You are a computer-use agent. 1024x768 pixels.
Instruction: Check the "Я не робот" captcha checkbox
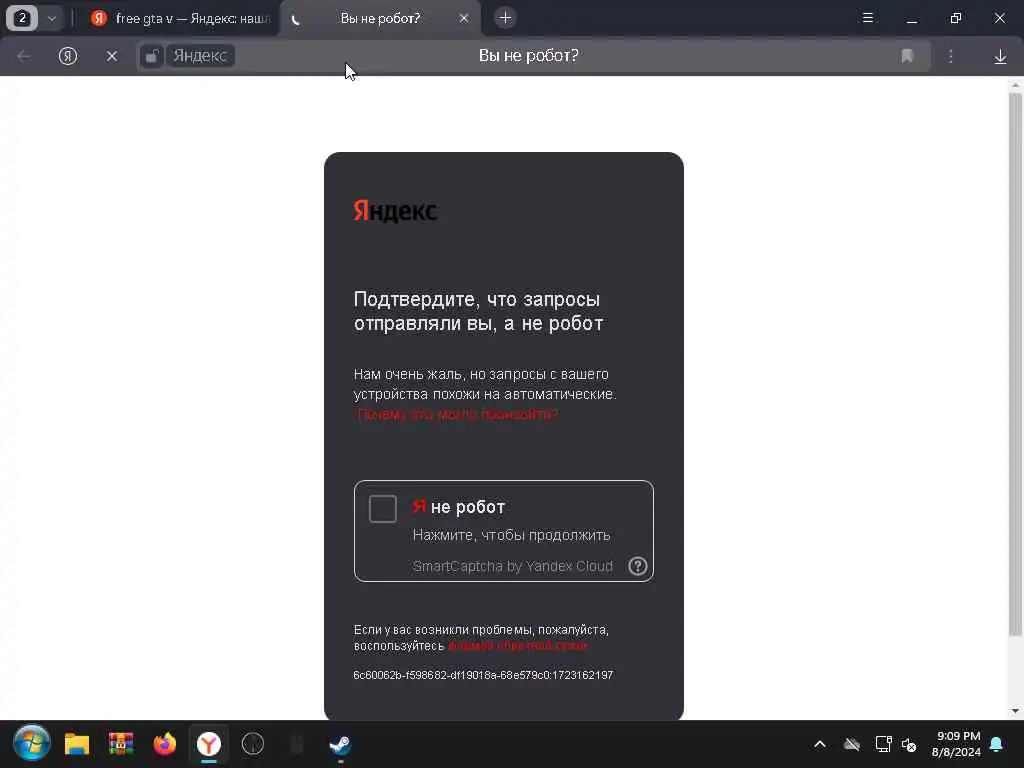383,509
